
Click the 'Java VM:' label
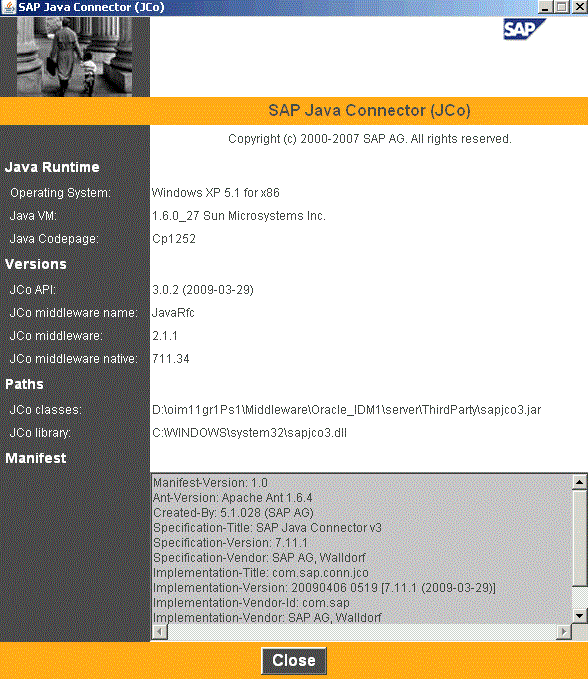(33, 216)
